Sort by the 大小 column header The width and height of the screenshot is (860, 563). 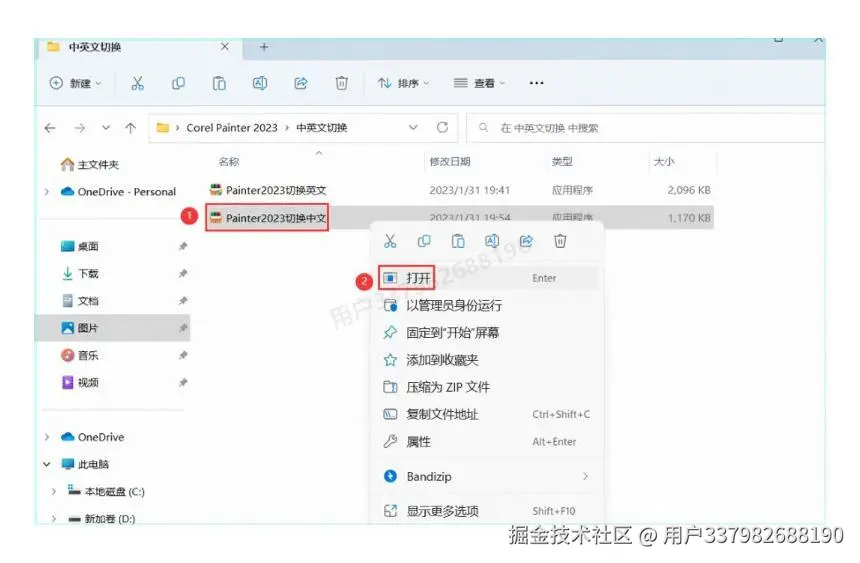click(x=664, y=161)
